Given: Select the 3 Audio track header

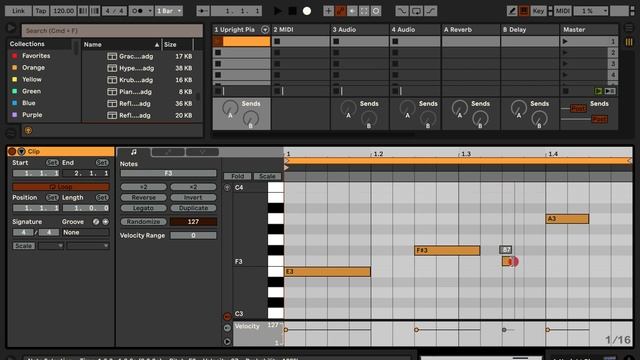Looking at the screenshot, I should click(x=360, y=29).
